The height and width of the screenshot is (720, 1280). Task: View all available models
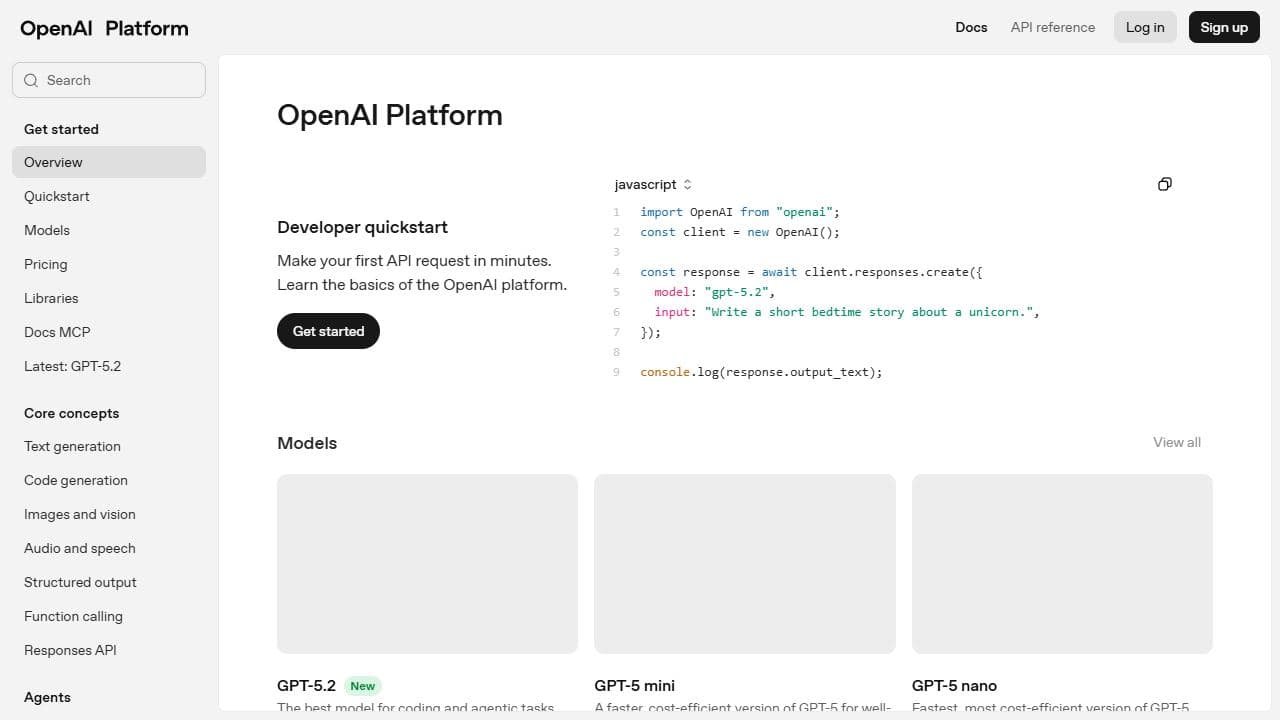click(1176, 442)
